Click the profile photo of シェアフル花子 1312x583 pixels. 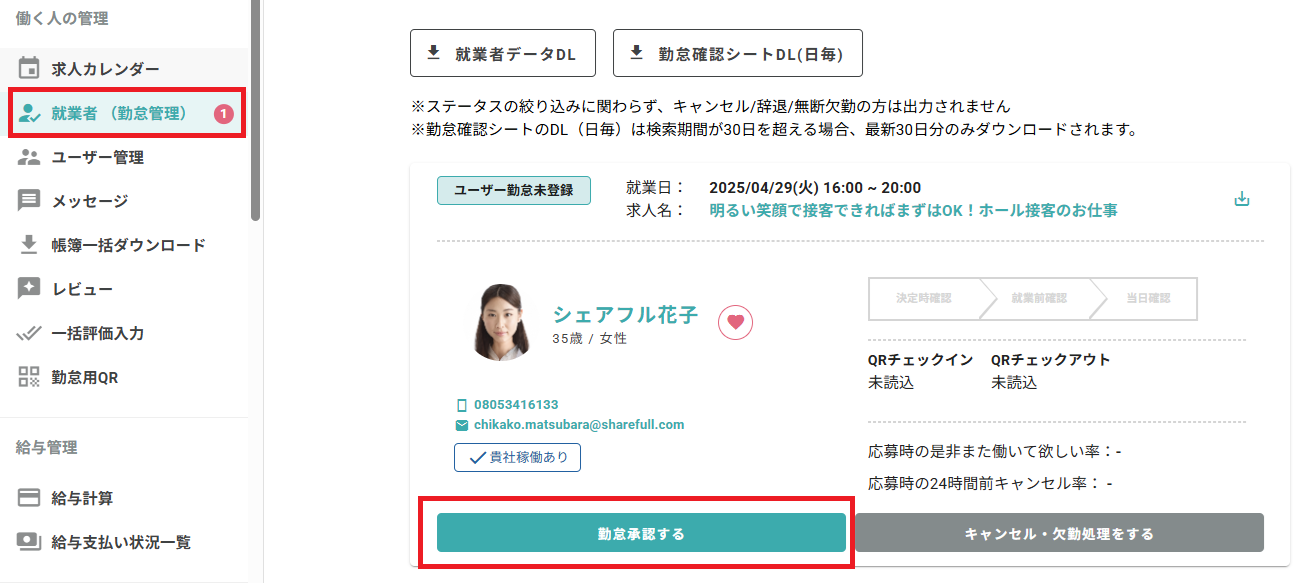pyautogui.click(x=502, y=322)
